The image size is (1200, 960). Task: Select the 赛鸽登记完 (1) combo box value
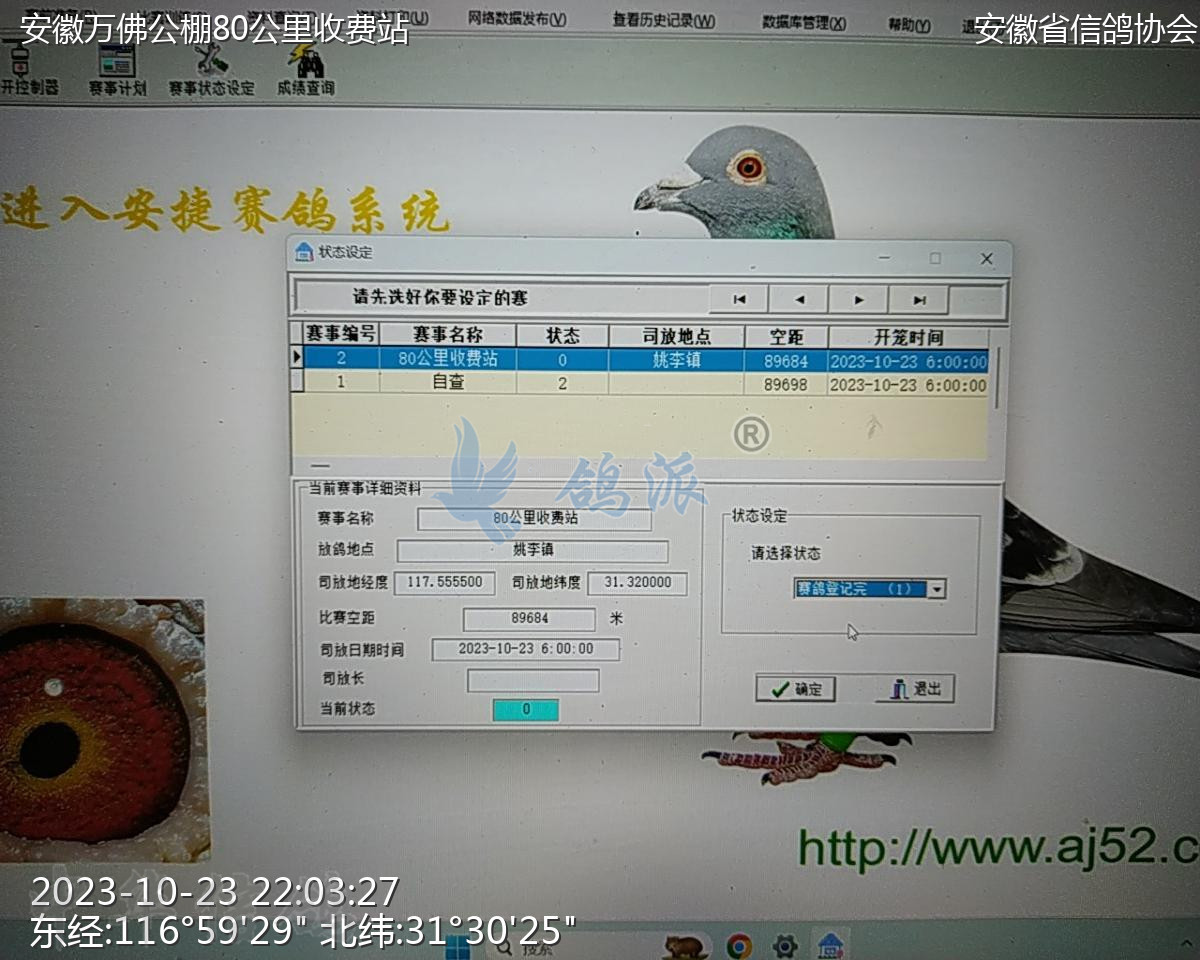click(x=861, y=589)
